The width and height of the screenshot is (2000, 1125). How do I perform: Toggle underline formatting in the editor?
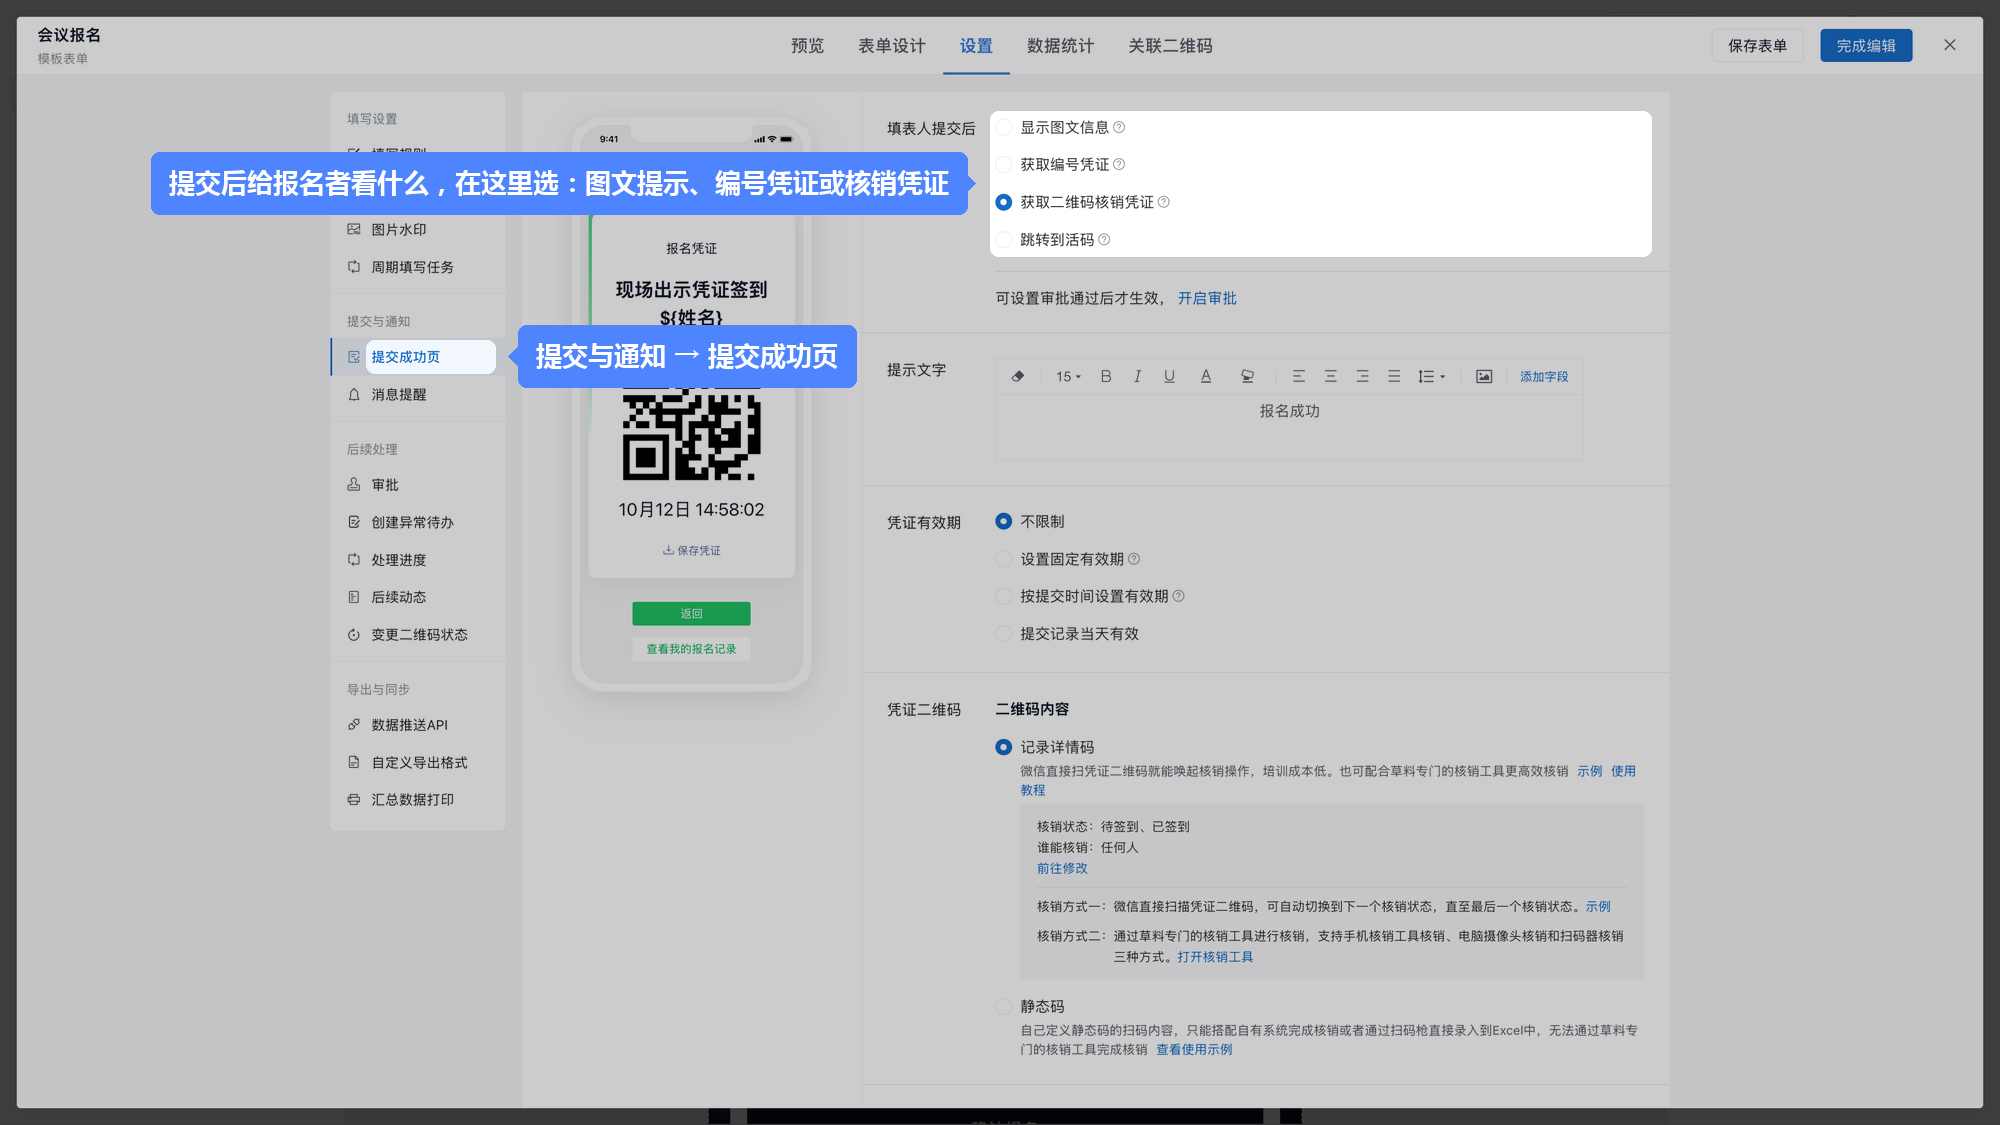1169,376
